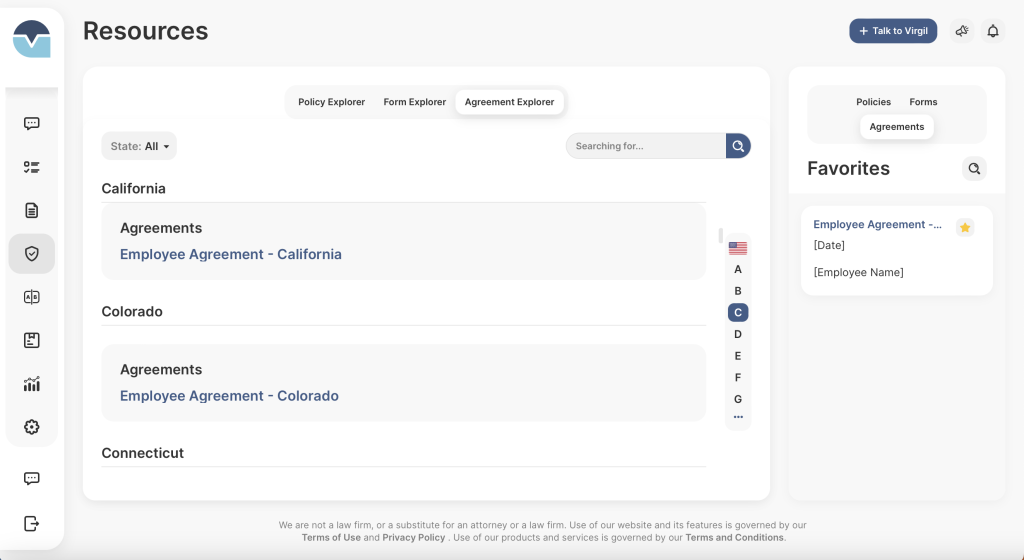
Task: Open the State: All dropdown
Action: (x=139, y=146)
